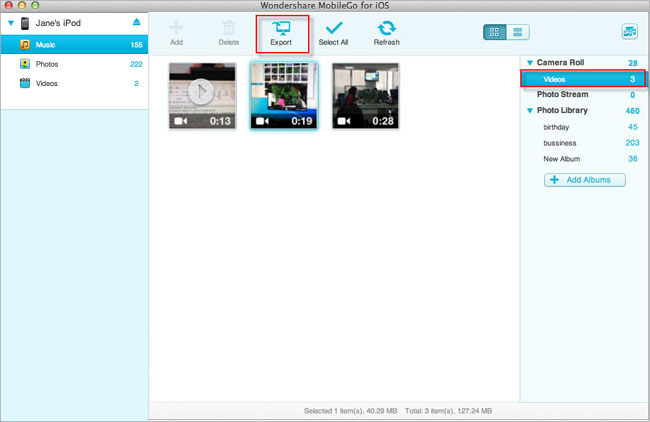Viewport: 650px width, 422px height.
Task: Select the 0:19 video thumbnail
Action: tap(284, 96)
